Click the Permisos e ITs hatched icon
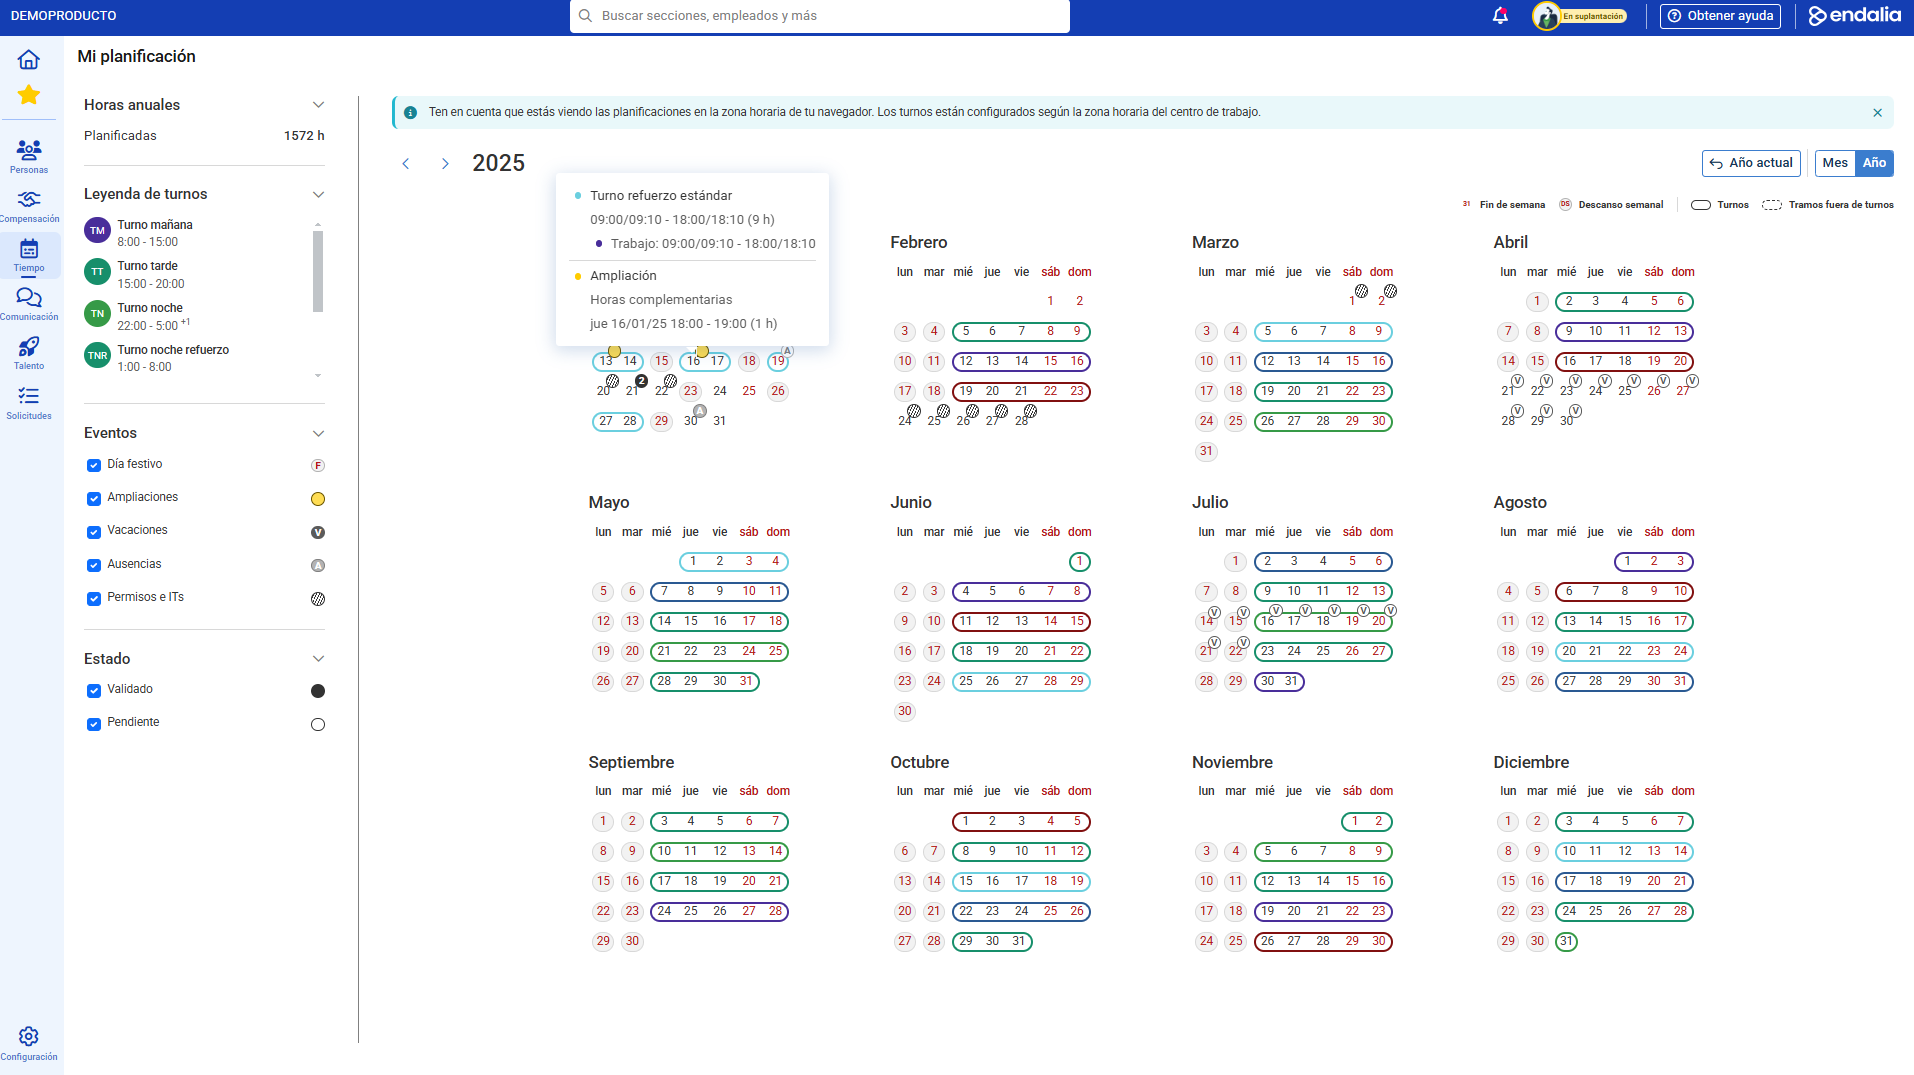 [318, 599]
